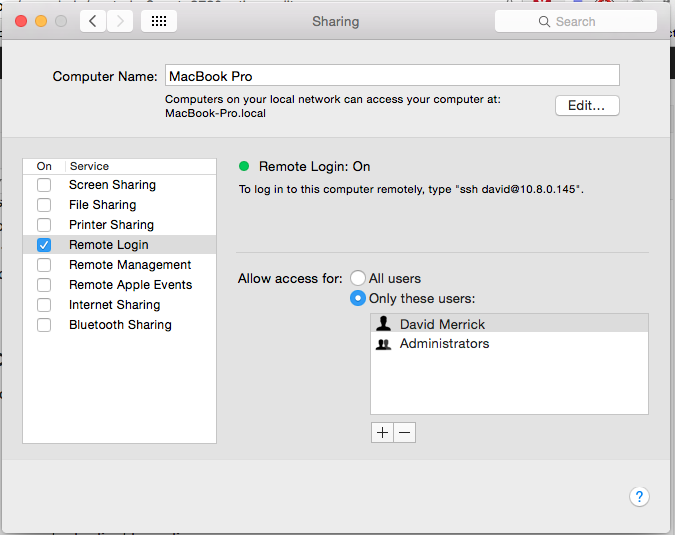Screen dimensions: 675x535
Task: Enable the Remote Apple Events checkbox
Action: 44,285
